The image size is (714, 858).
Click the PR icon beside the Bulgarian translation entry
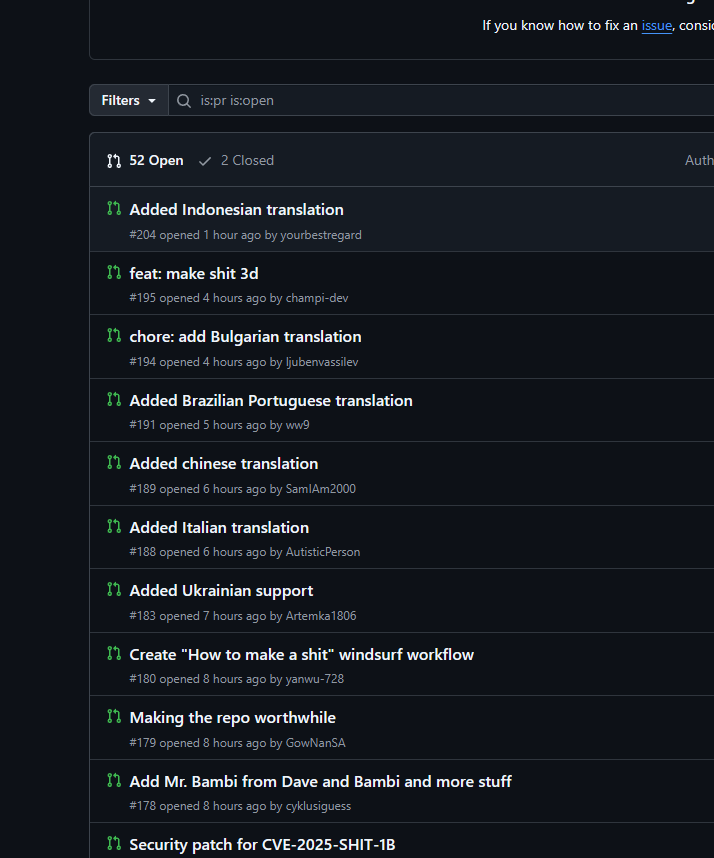coord(114,336)
